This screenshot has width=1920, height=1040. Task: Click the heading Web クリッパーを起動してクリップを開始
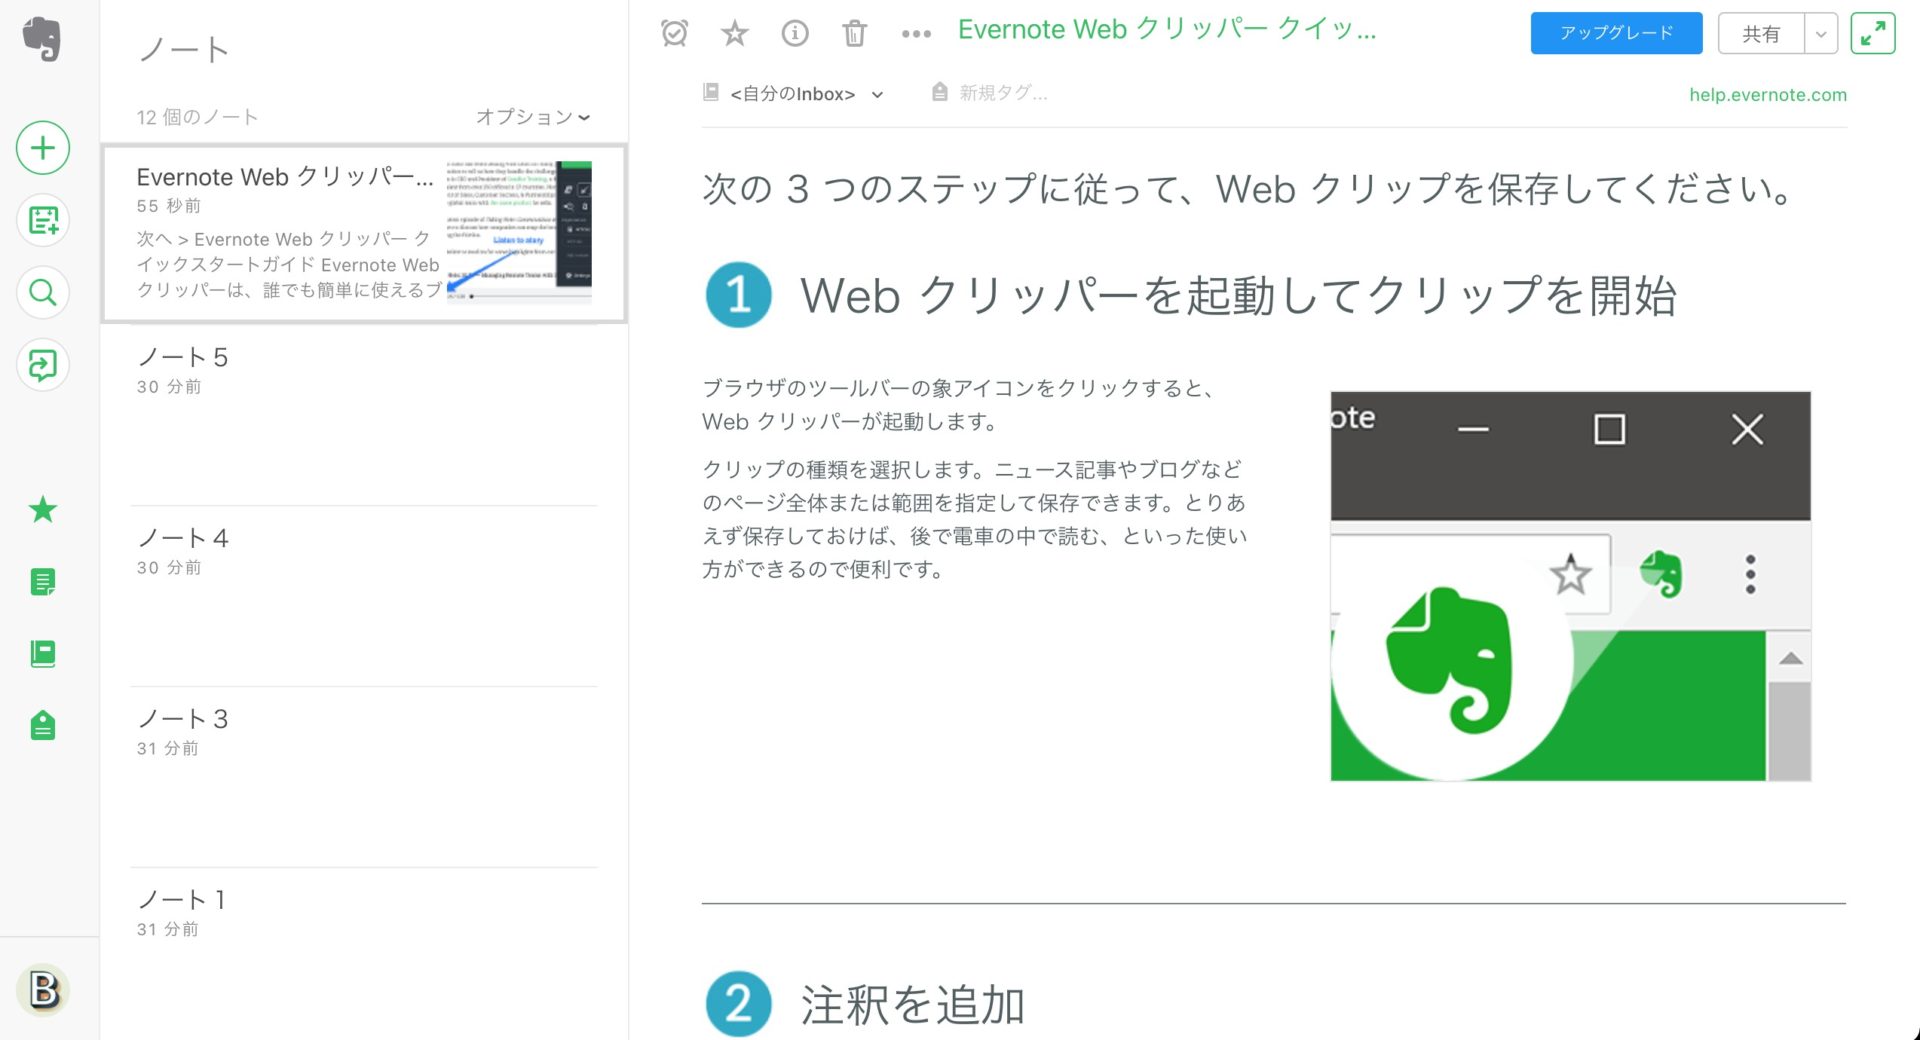[1238, 296]
